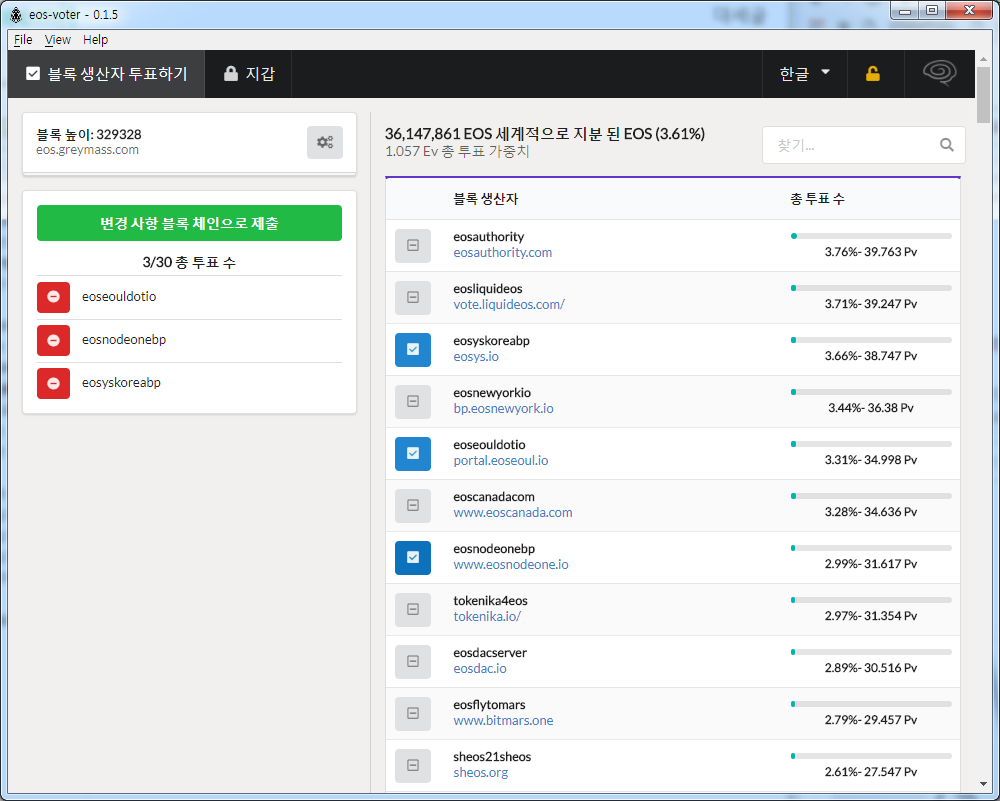This screenshot has height=801, width=1000.
Task: Click the tokenika4eos vote progress bar
Action: click(871, 600)
